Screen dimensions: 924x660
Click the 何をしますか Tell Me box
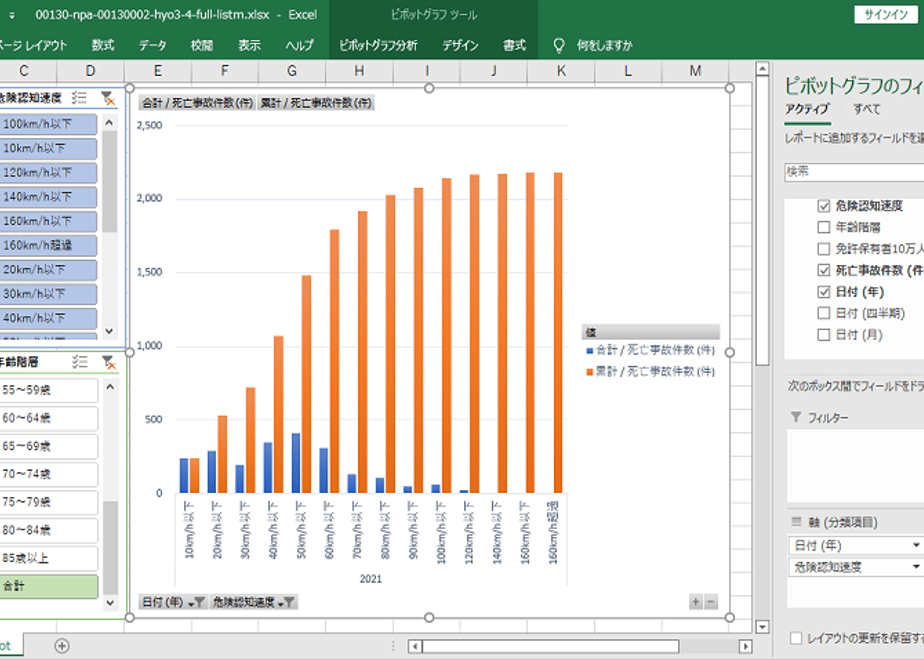coord(605,45)
